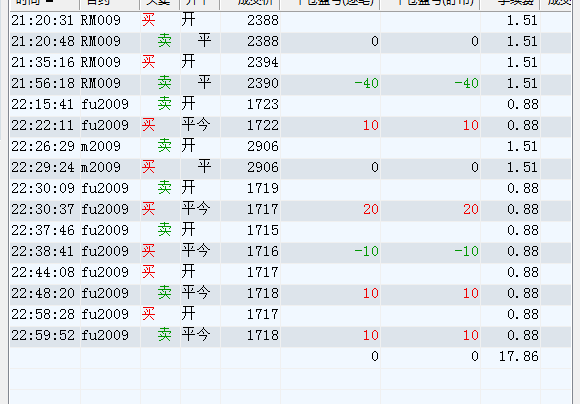This screenshot has height=404, width=580.
Task: Click the 平 cell in the 22:29:24 row
Action: pos(204,166)
